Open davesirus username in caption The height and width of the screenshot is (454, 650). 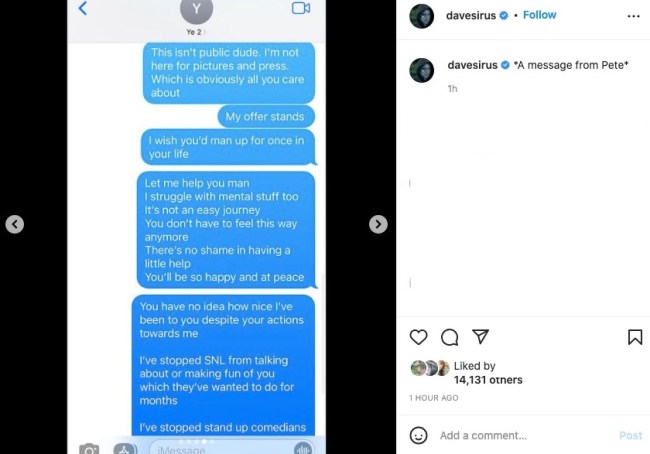473,65
